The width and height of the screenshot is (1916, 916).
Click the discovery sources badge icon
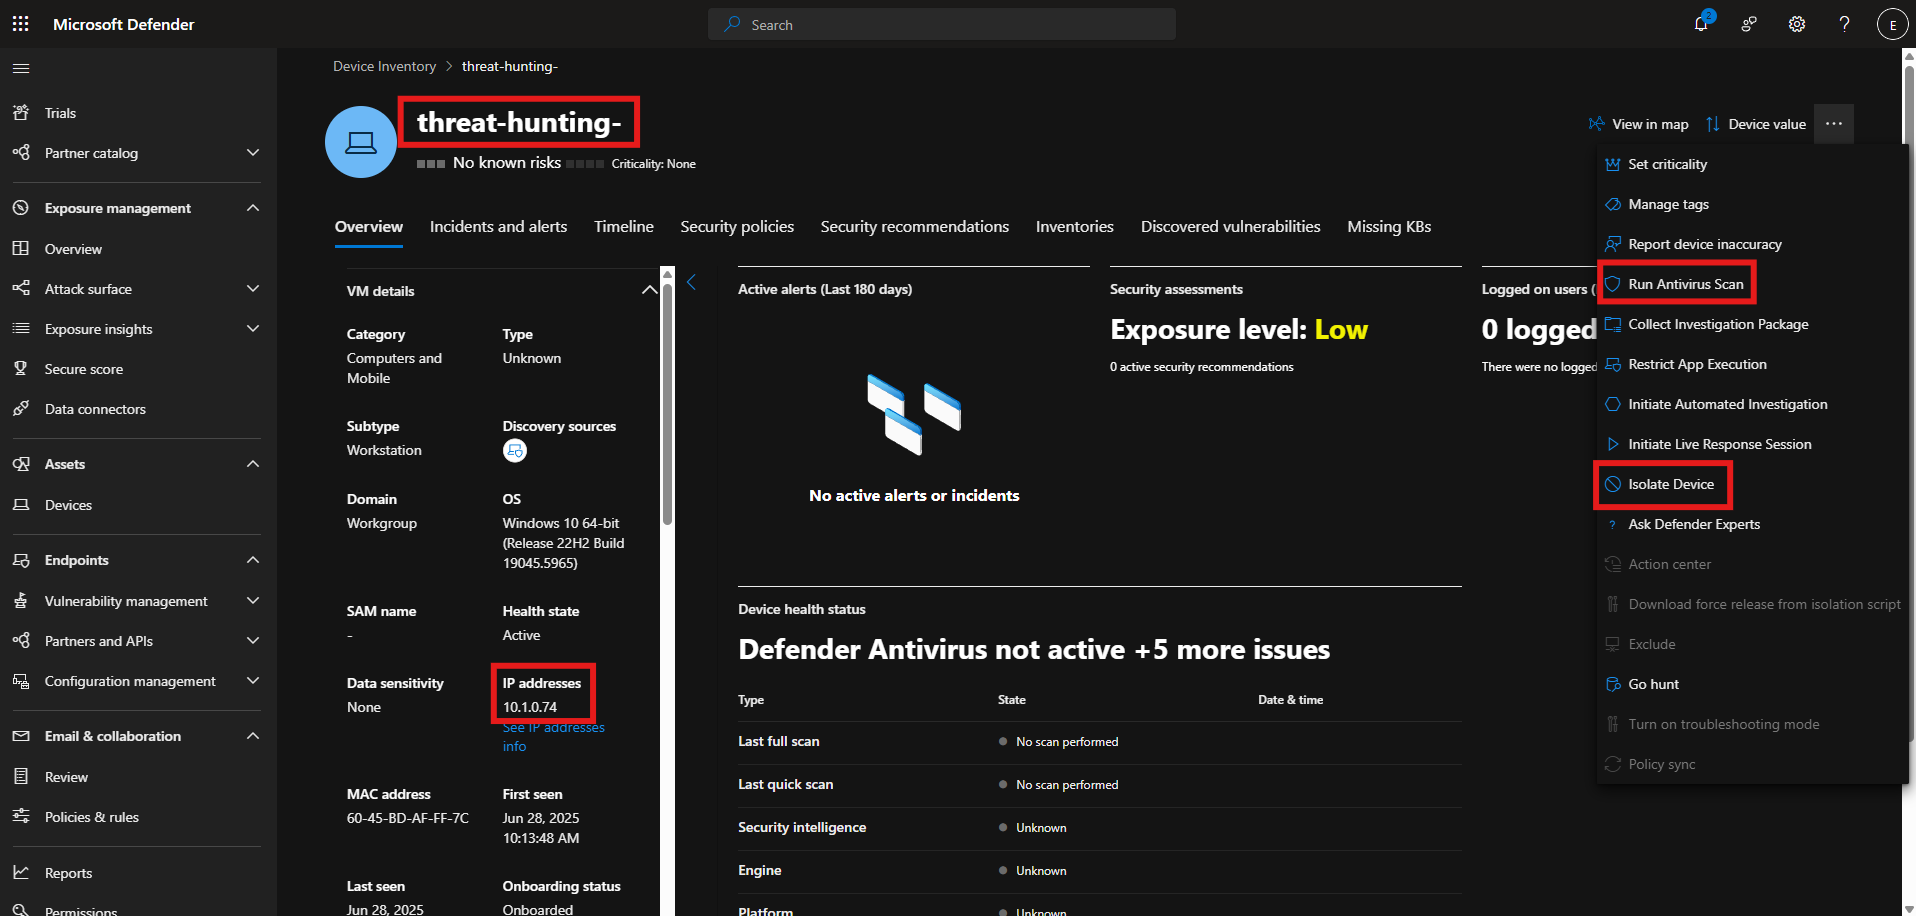click(515, 451)
